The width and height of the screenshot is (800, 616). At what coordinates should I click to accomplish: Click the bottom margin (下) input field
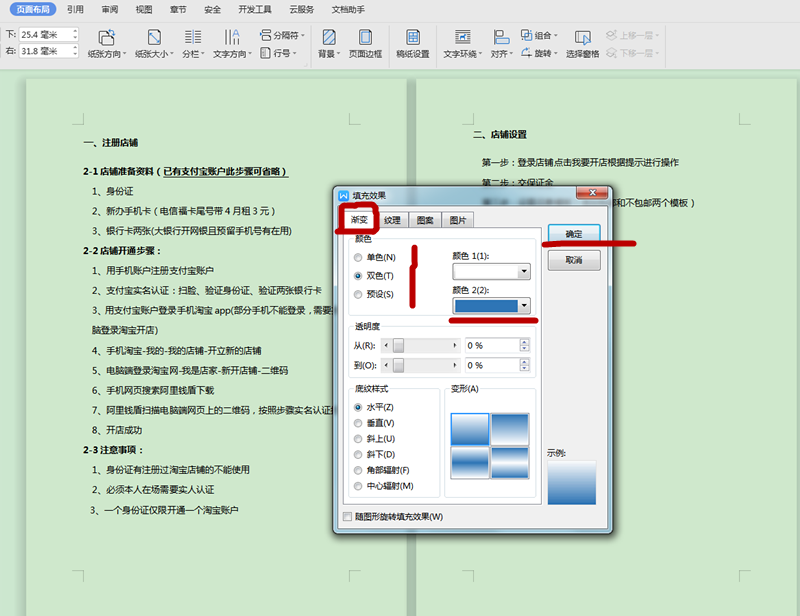(45, 35)
